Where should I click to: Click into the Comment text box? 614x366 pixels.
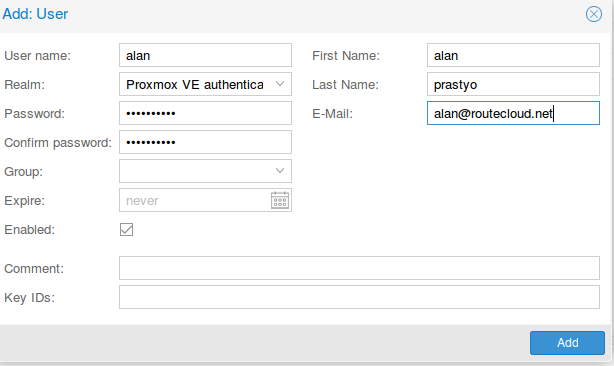[359, 268]
